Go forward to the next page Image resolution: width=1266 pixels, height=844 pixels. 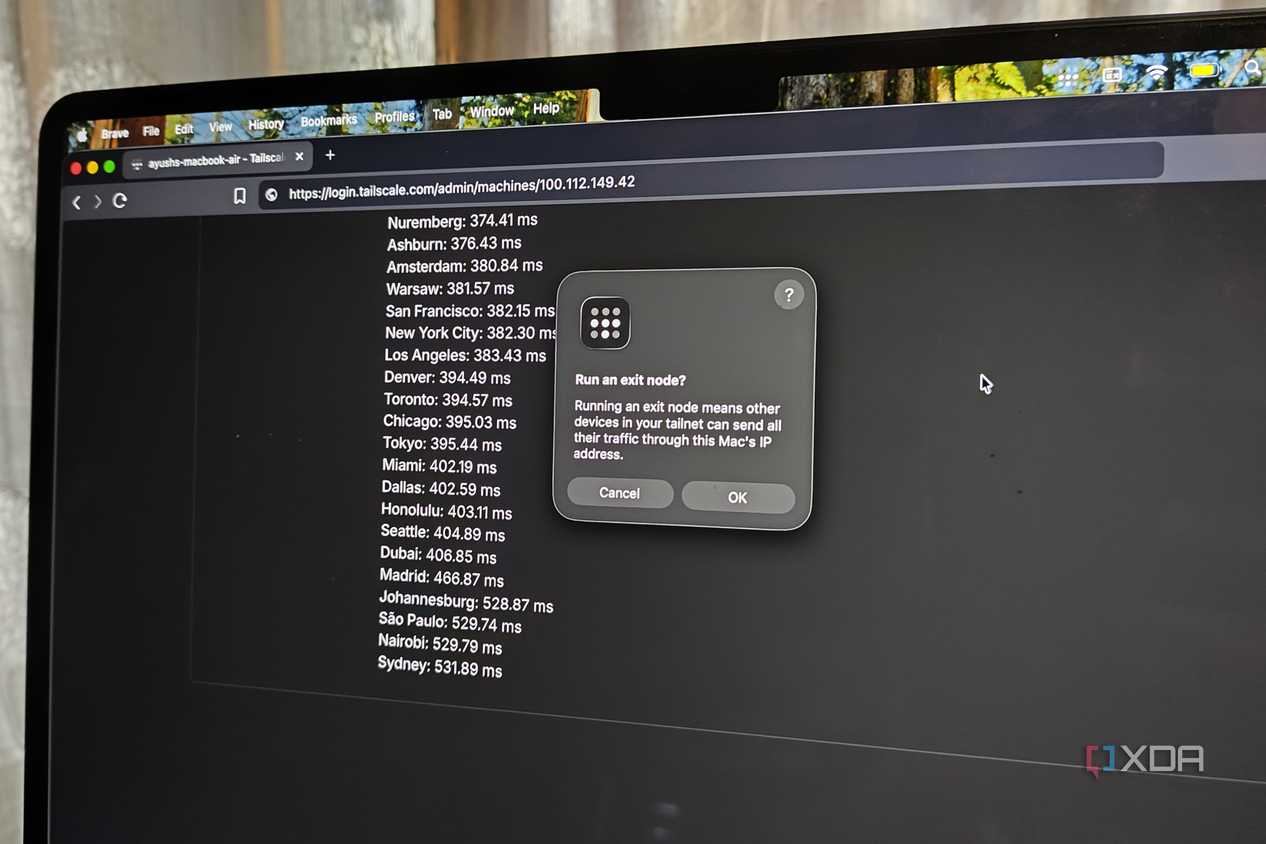[x=97, y=201]
